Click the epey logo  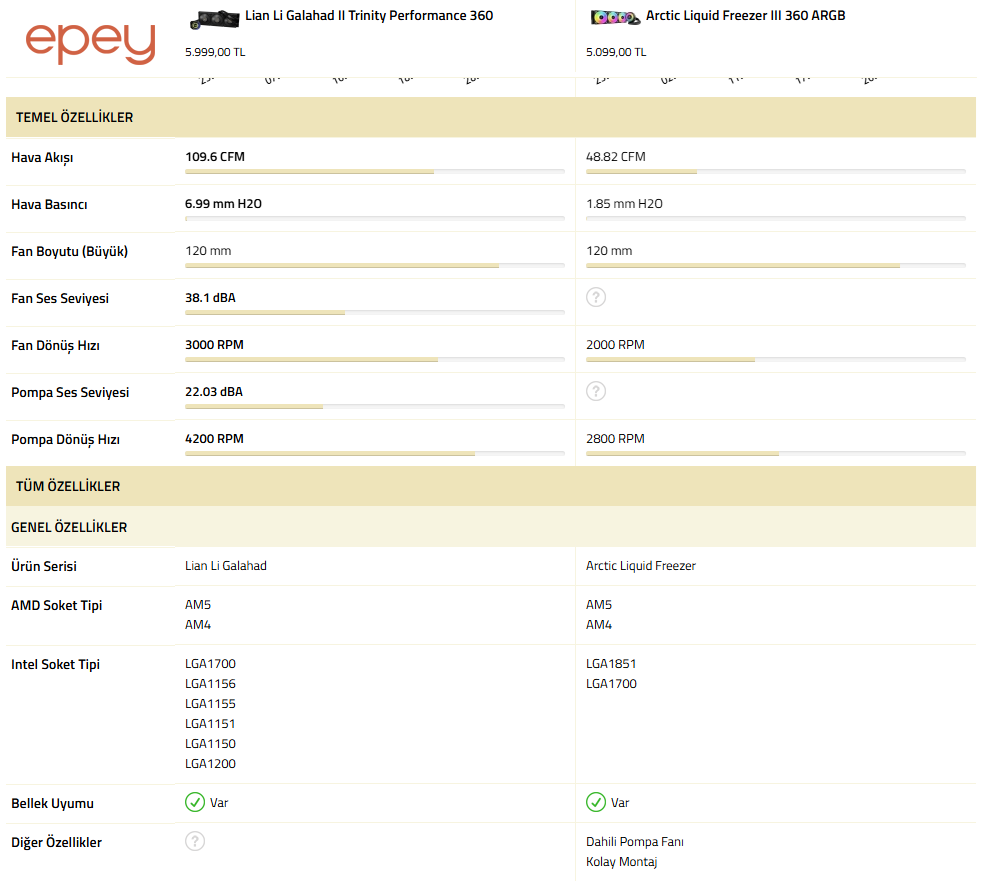click(90, 43)
